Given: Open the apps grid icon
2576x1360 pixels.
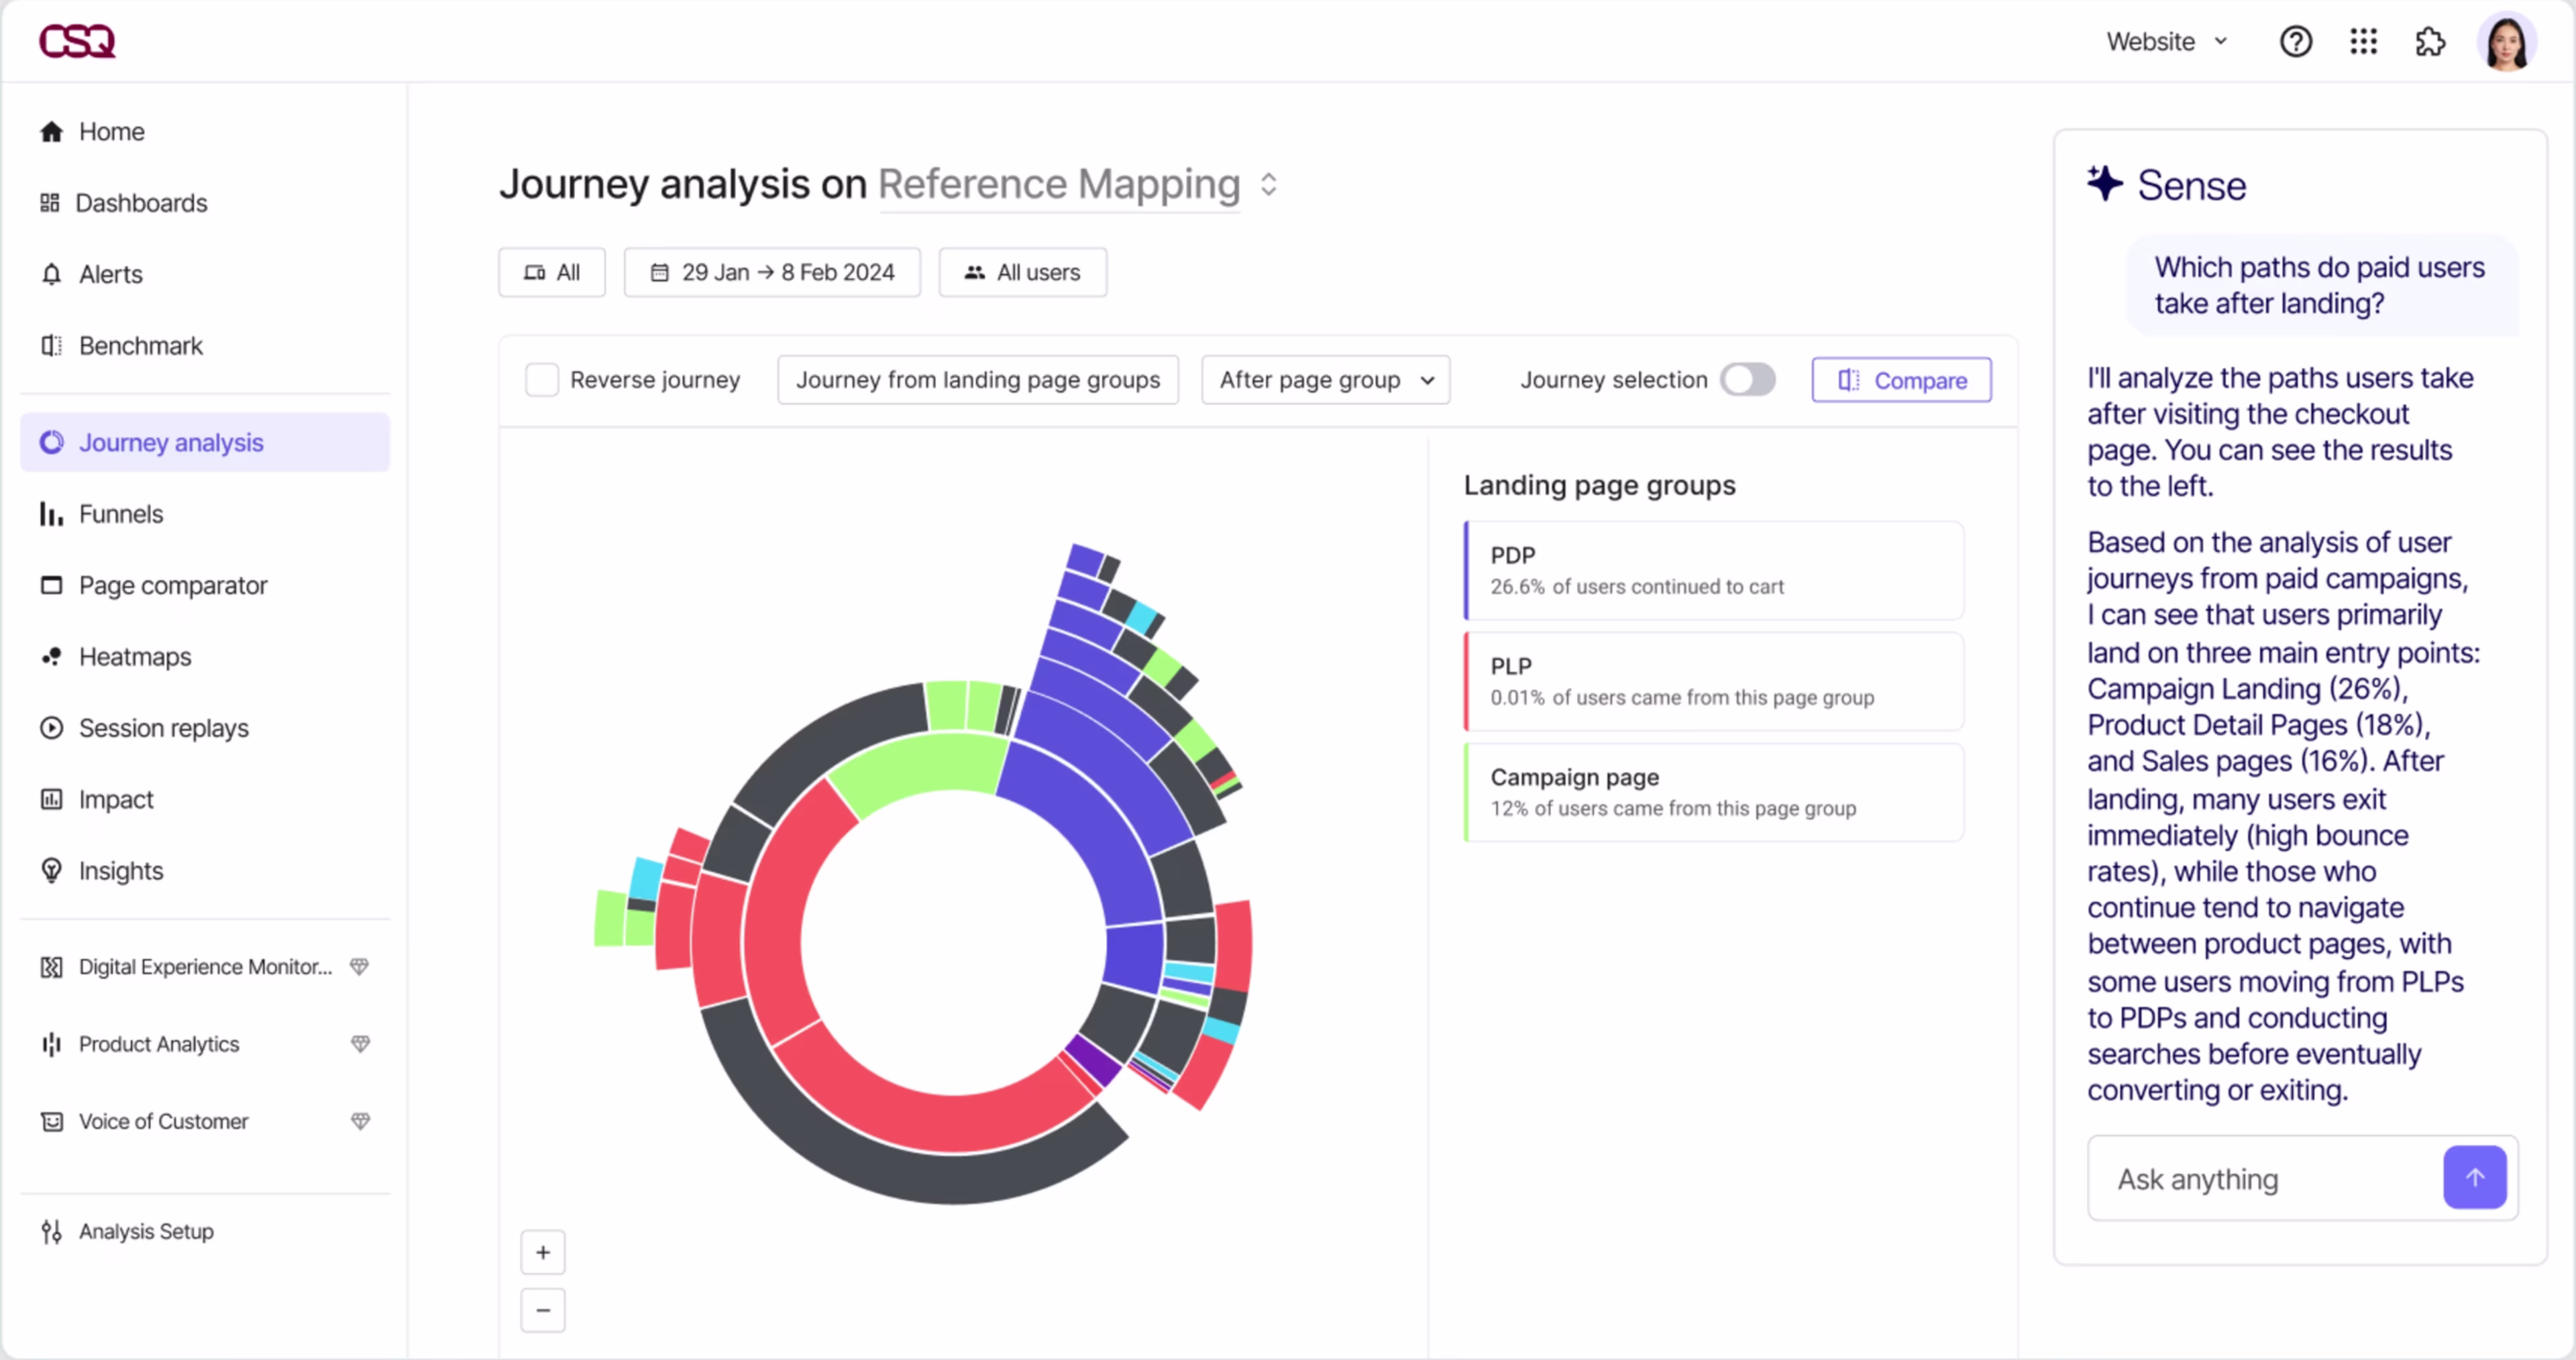Looking at the screenshot, I should pyautogui.click(x=2363, y=42).
